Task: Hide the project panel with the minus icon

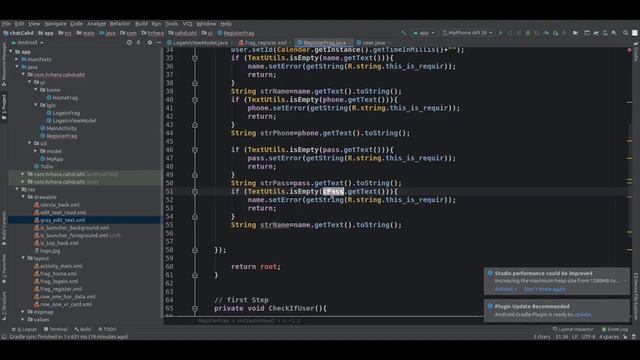Action: coord(158,42)
